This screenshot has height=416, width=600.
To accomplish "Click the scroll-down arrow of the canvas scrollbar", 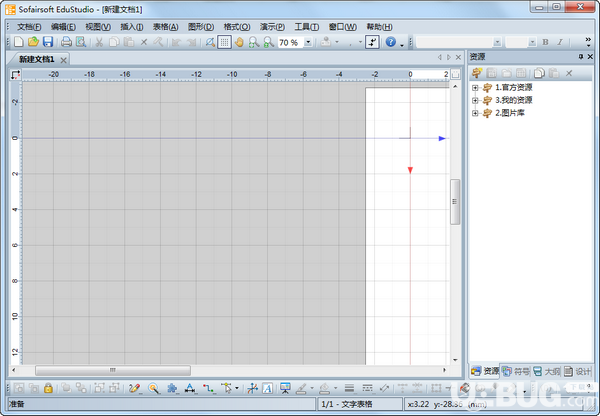I will pos(455,360).
